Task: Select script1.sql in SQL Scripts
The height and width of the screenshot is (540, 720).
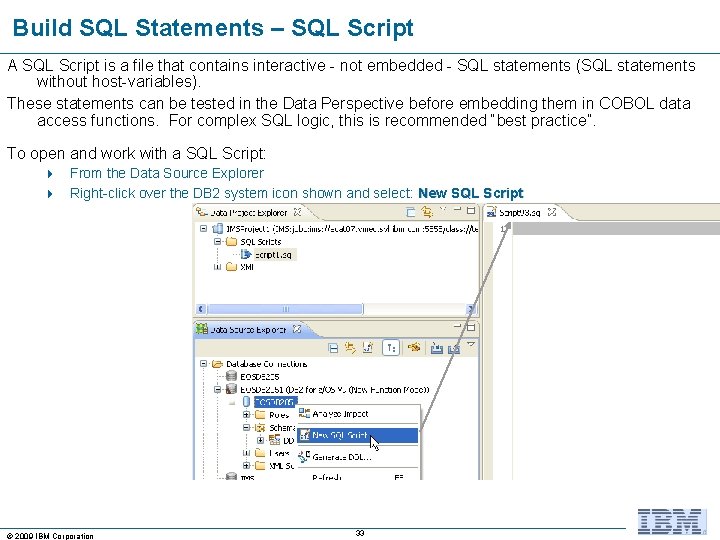Action: coord(274,254)
